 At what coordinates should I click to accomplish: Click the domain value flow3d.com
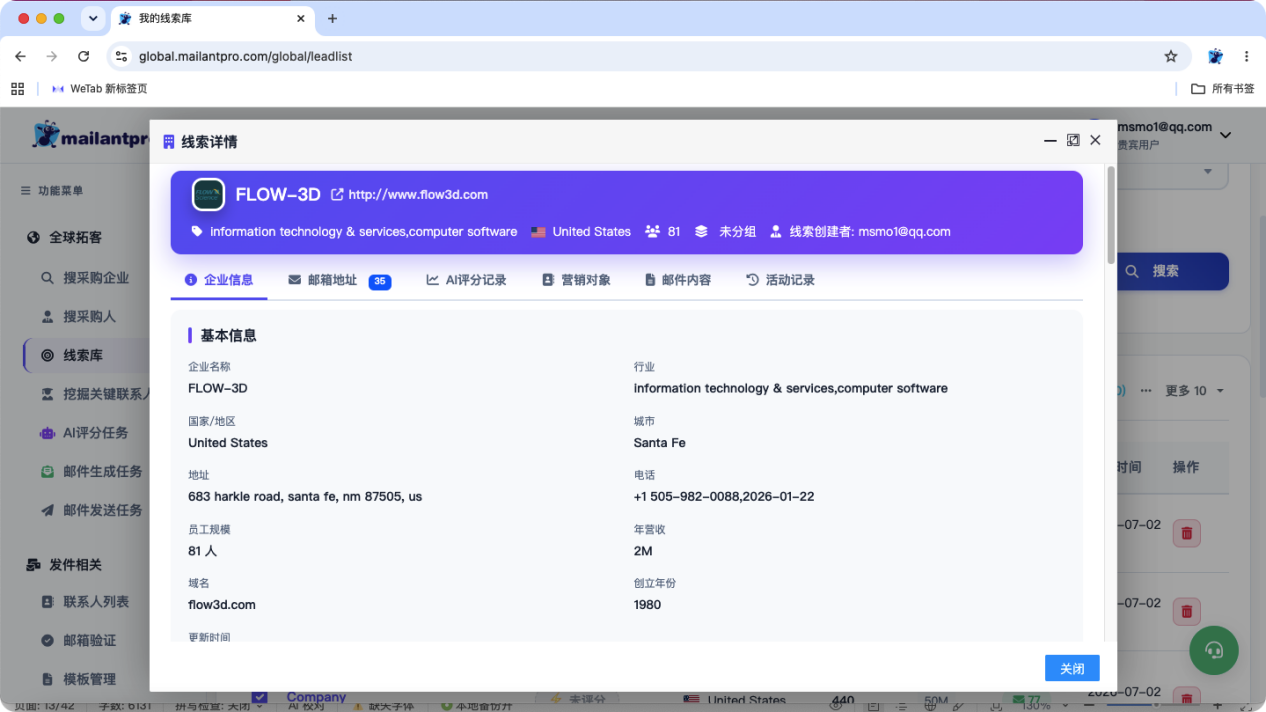pyautogui.click(x=222, y=604)
